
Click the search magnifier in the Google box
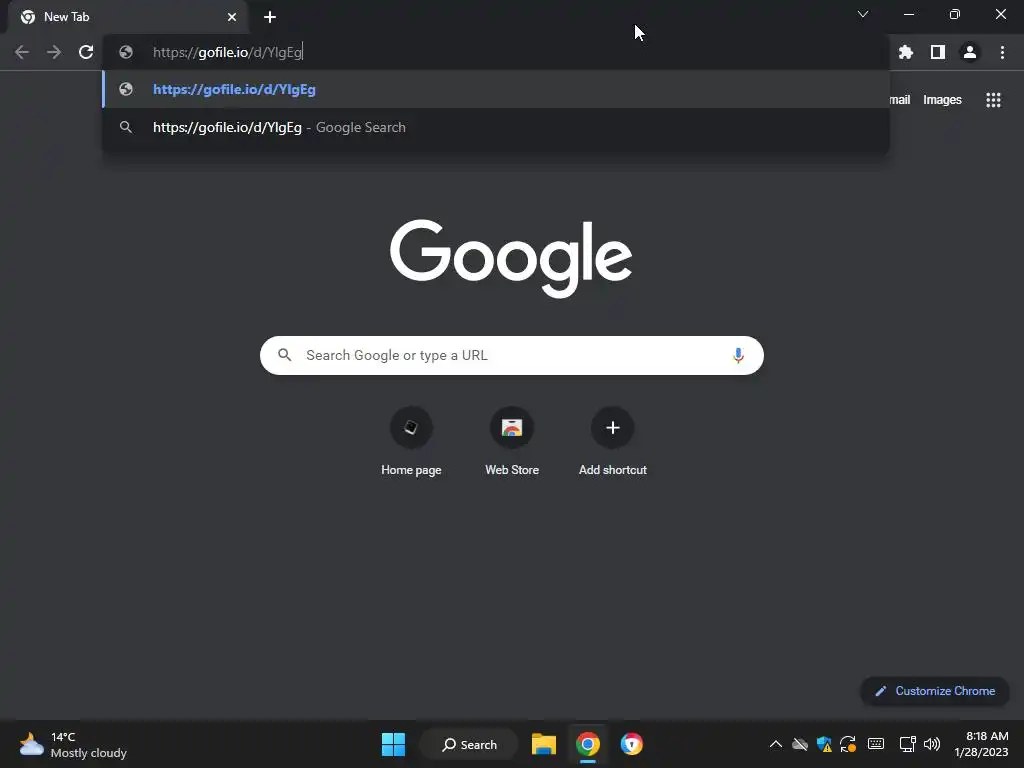(x=284, y=355)
